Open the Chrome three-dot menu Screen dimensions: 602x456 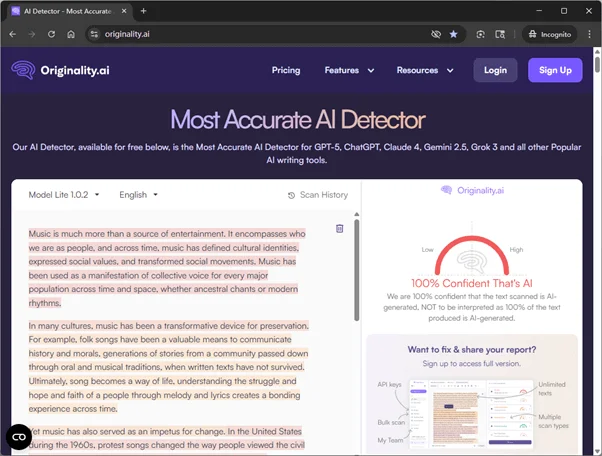tap(589, 34)
